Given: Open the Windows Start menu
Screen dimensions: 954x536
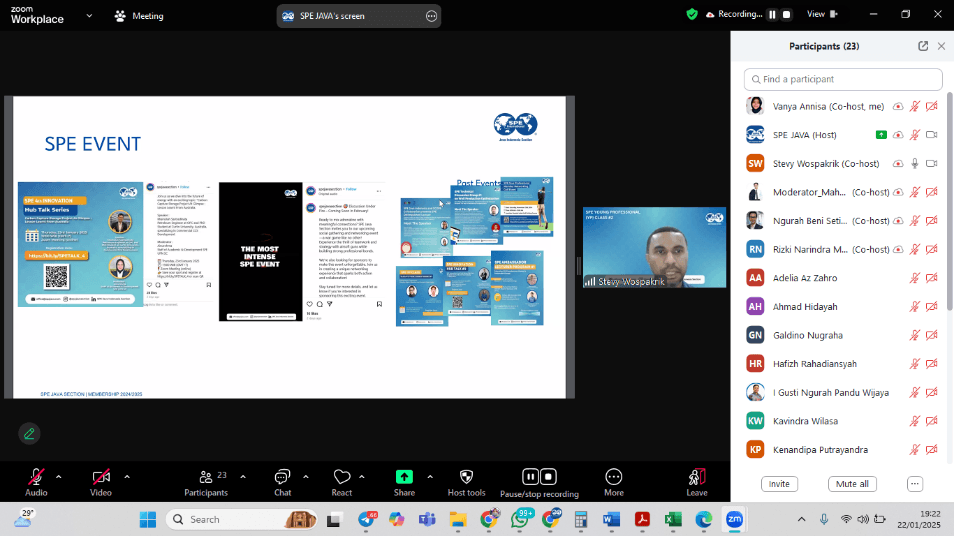Looking at the screenshot, I should click(148, 520).
